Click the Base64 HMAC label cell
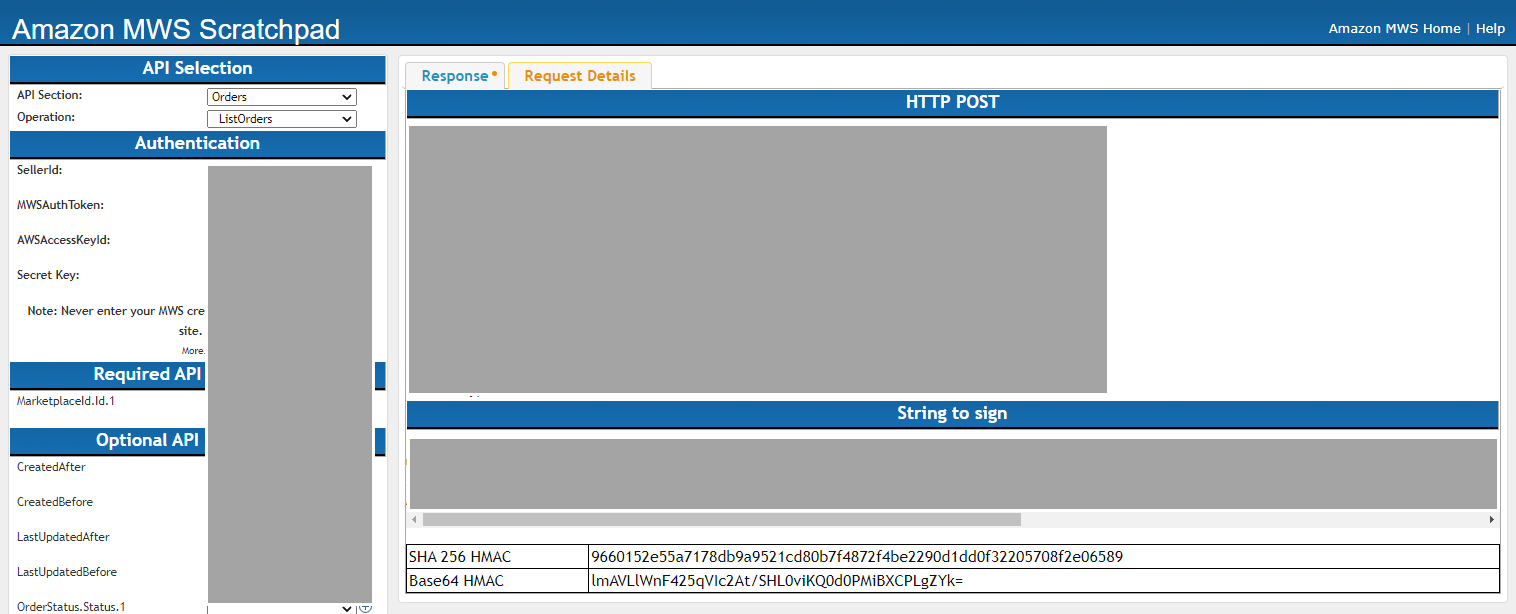The width and height of the screenshot is (1516, 614). (x=497, y=581)
